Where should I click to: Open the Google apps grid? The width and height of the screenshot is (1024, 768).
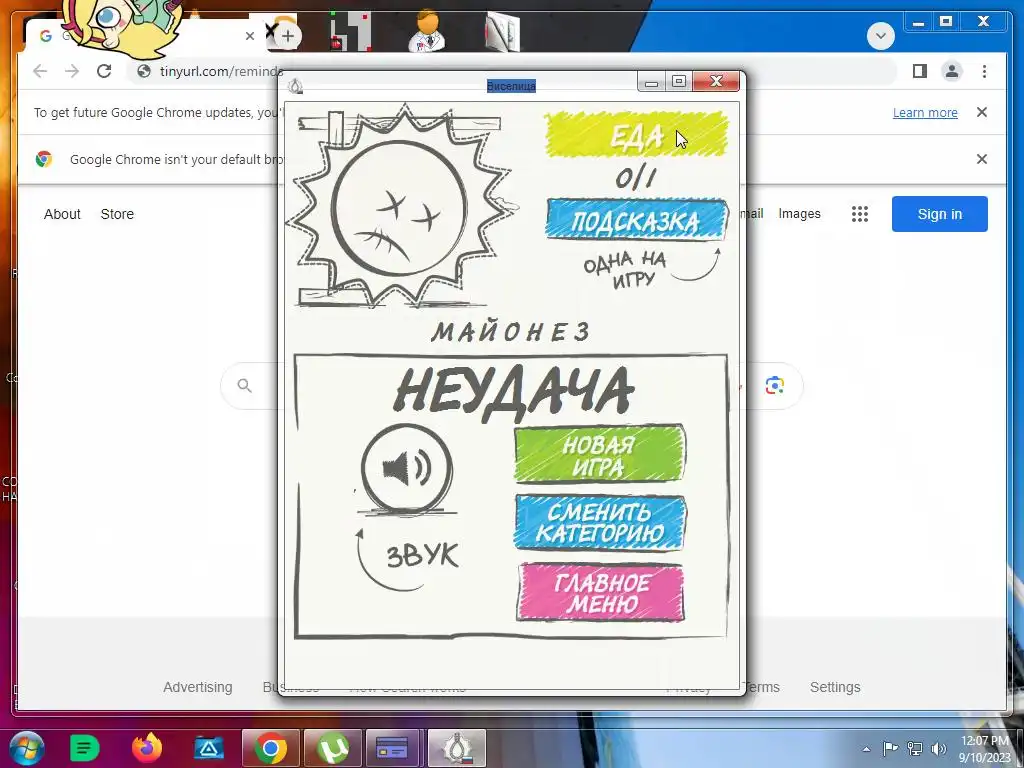[859, 214]
